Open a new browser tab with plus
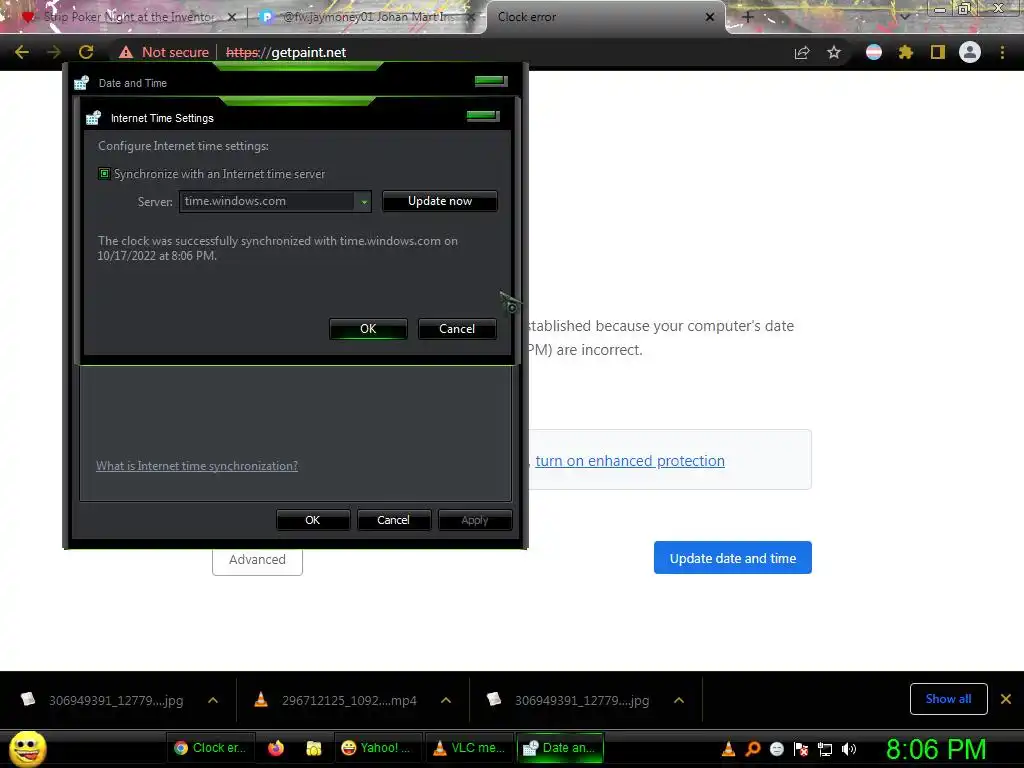 click(x=748, y=17)
